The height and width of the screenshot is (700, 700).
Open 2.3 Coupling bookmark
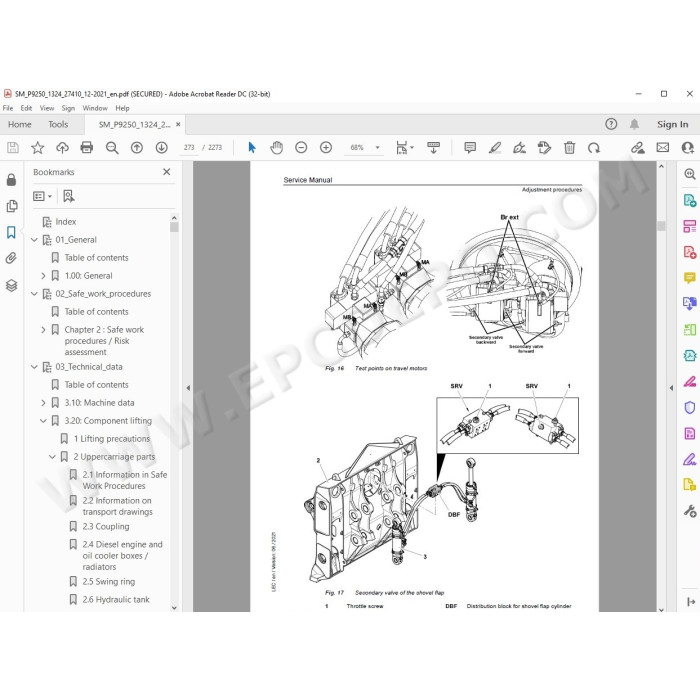click(106, 527)
